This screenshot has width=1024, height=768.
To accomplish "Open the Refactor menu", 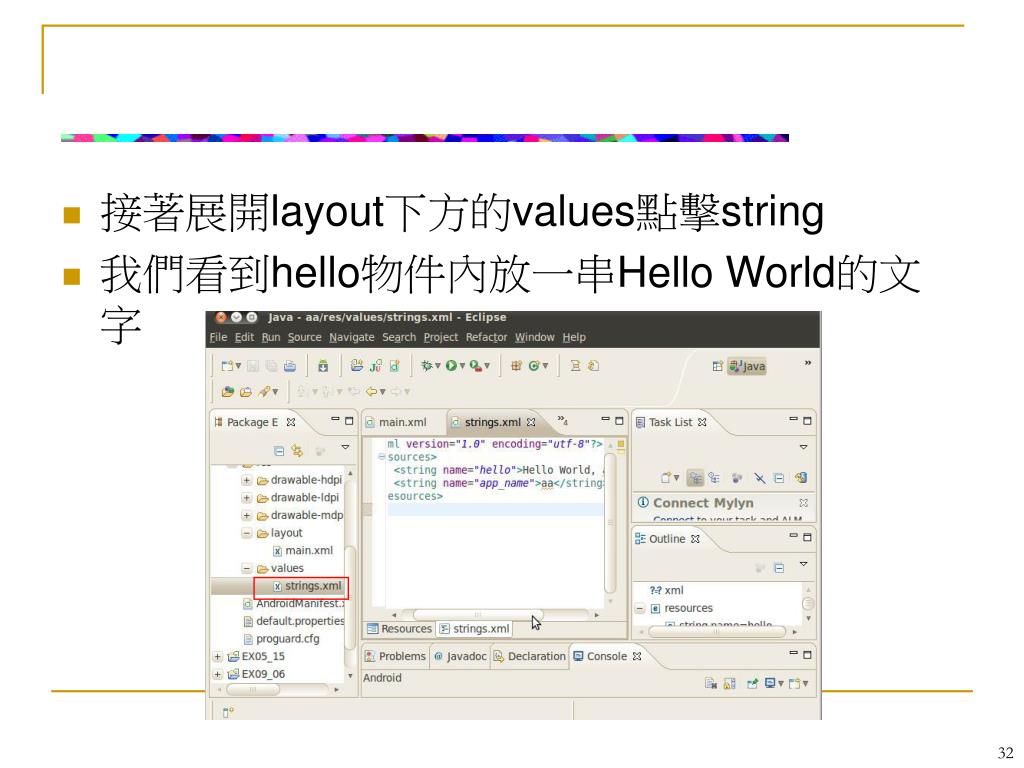I will tap(487, 337).
